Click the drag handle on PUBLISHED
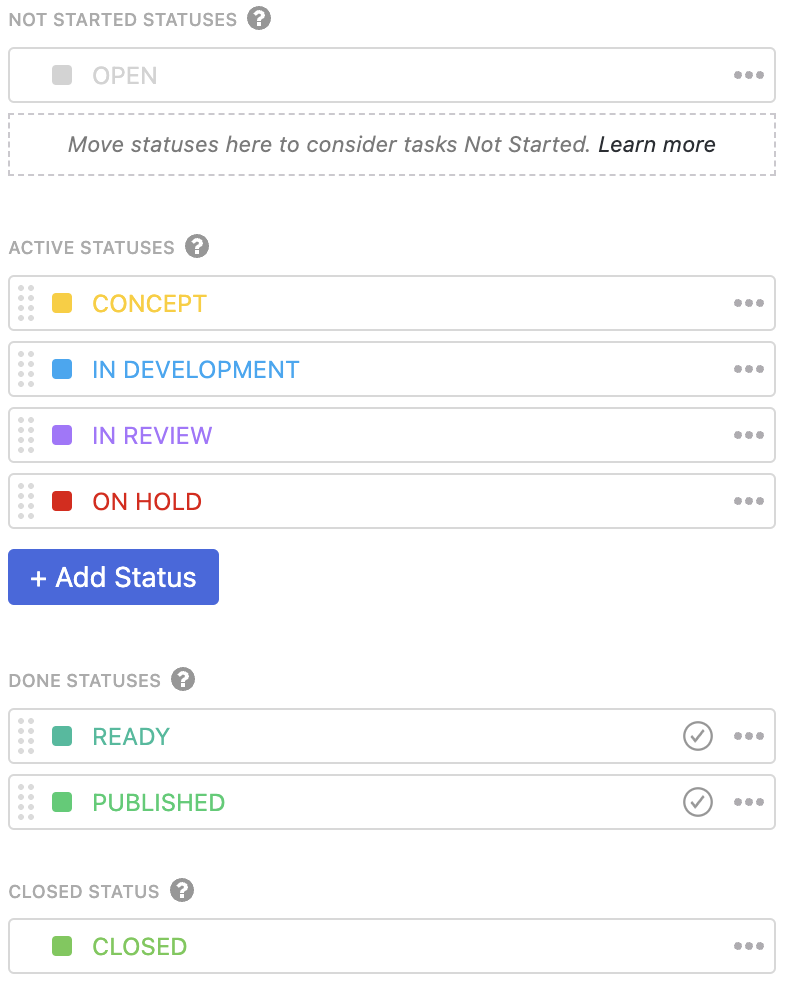The width and height of the screenshot is (786, 984). [x=27, y=801]
